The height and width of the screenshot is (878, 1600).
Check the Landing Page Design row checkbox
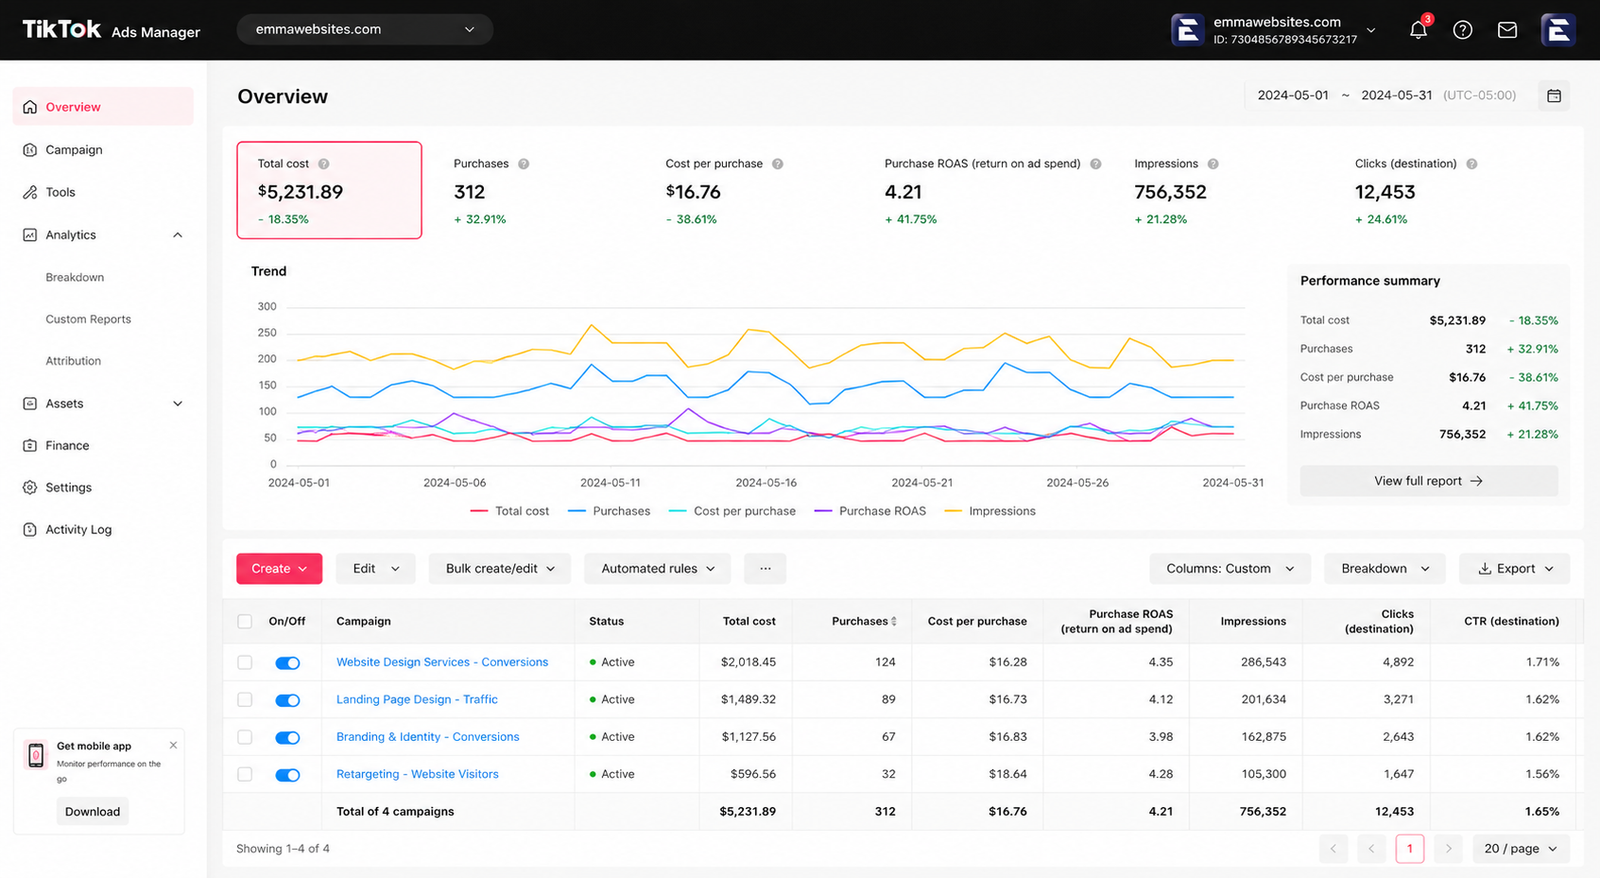tap(245, 700)
